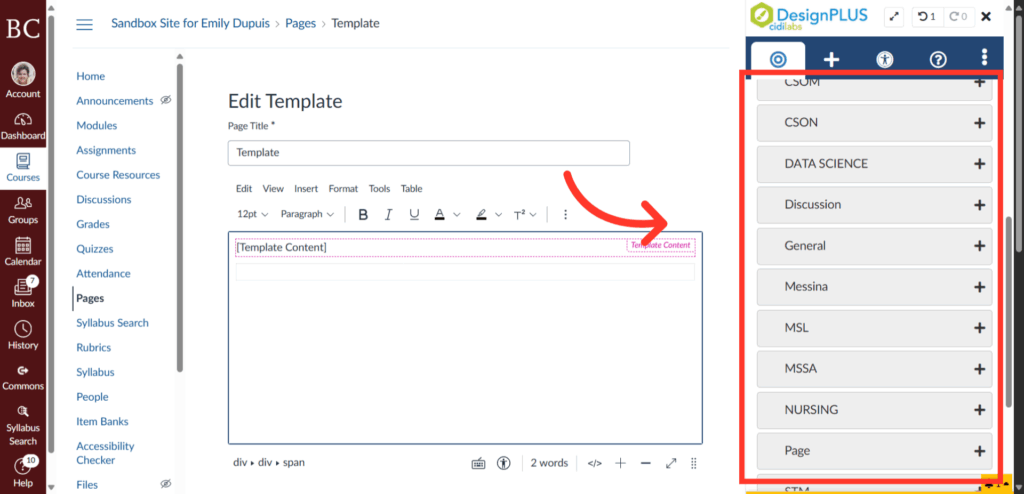Open Modules in course navigation
This screenshot has height=494, width=1024.
point(97,125)
